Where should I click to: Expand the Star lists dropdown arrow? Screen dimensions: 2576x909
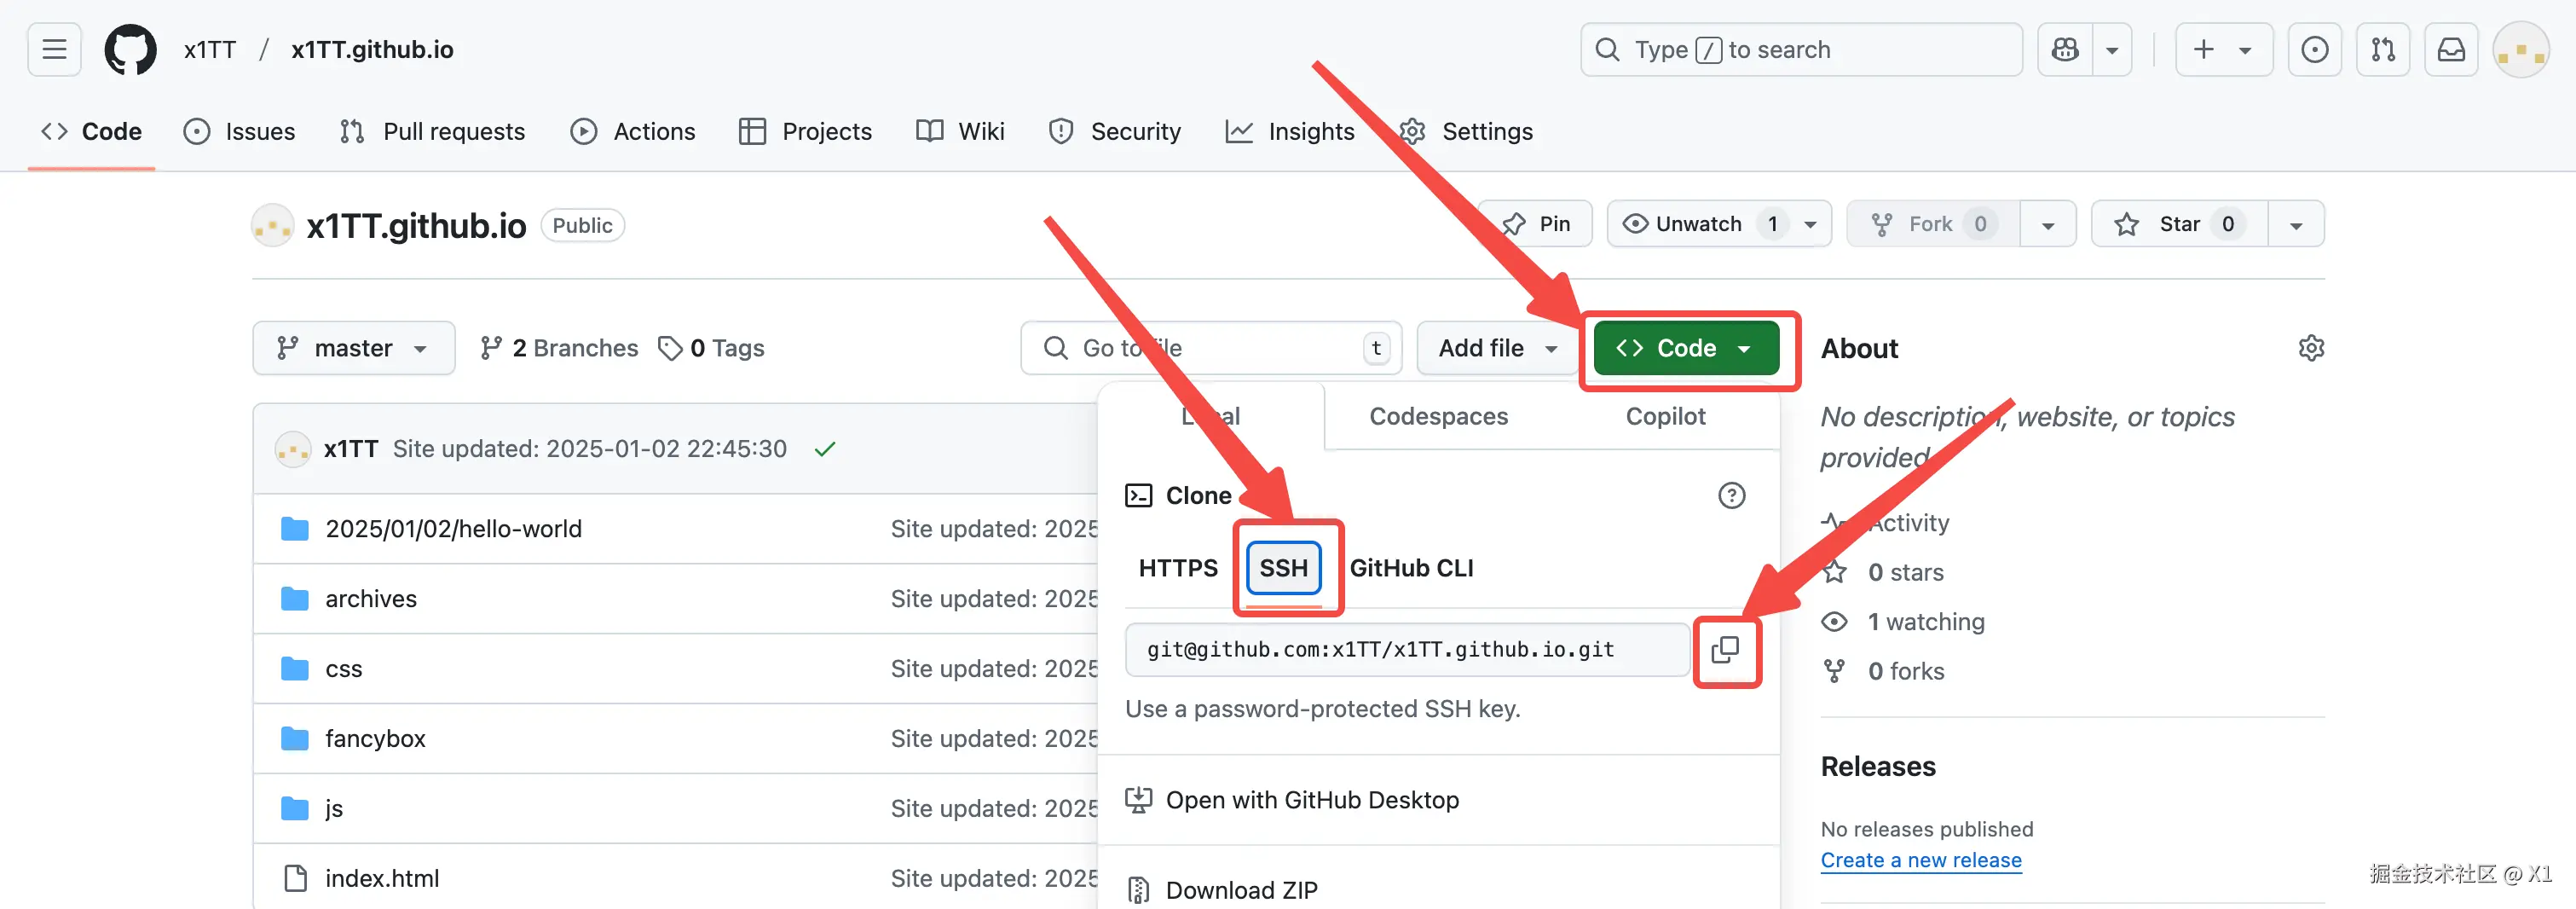click(x=2296, y=224)
